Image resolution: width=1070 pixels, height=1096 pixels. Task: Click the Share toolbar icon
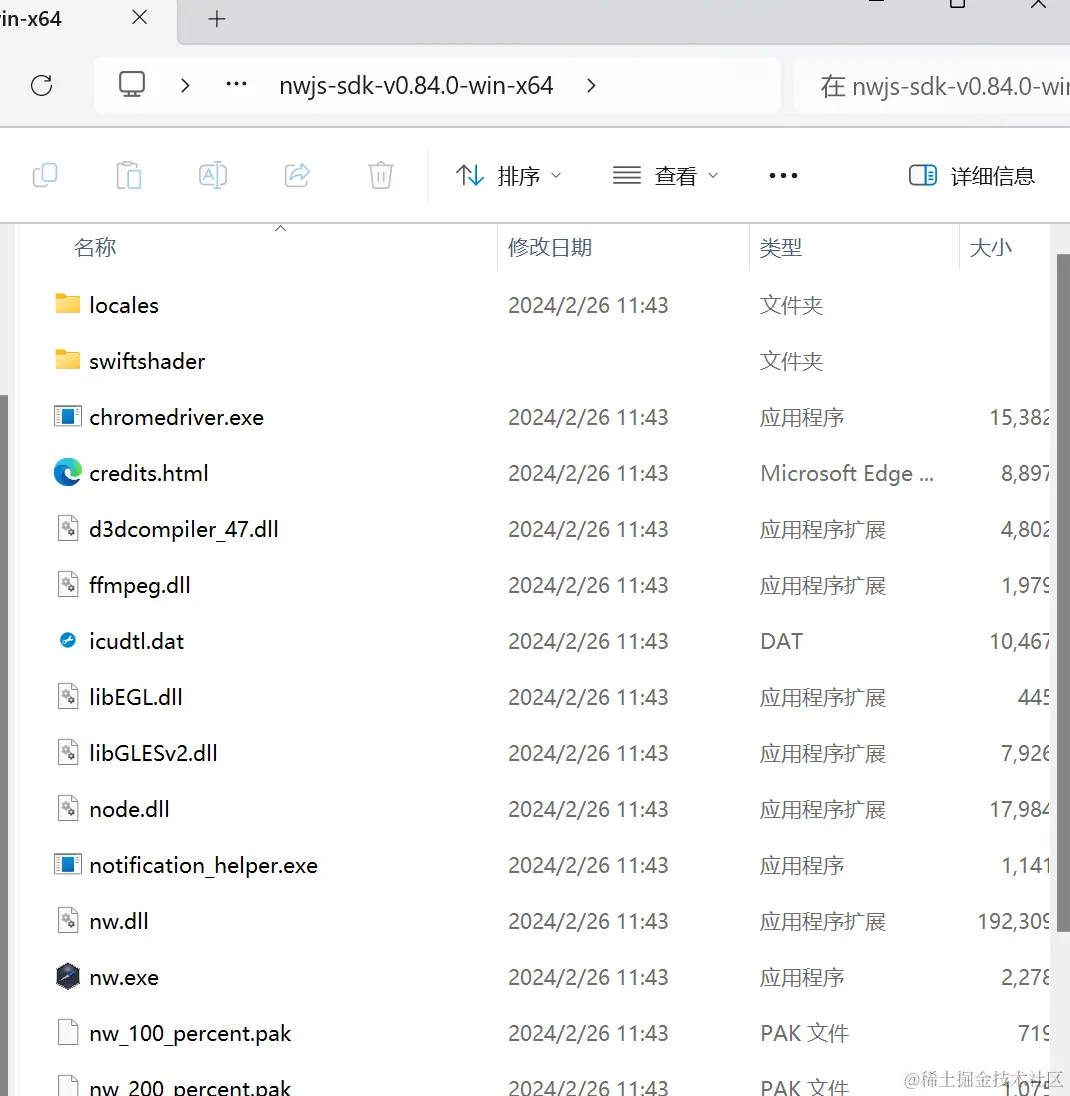click(x=297, y=175)
